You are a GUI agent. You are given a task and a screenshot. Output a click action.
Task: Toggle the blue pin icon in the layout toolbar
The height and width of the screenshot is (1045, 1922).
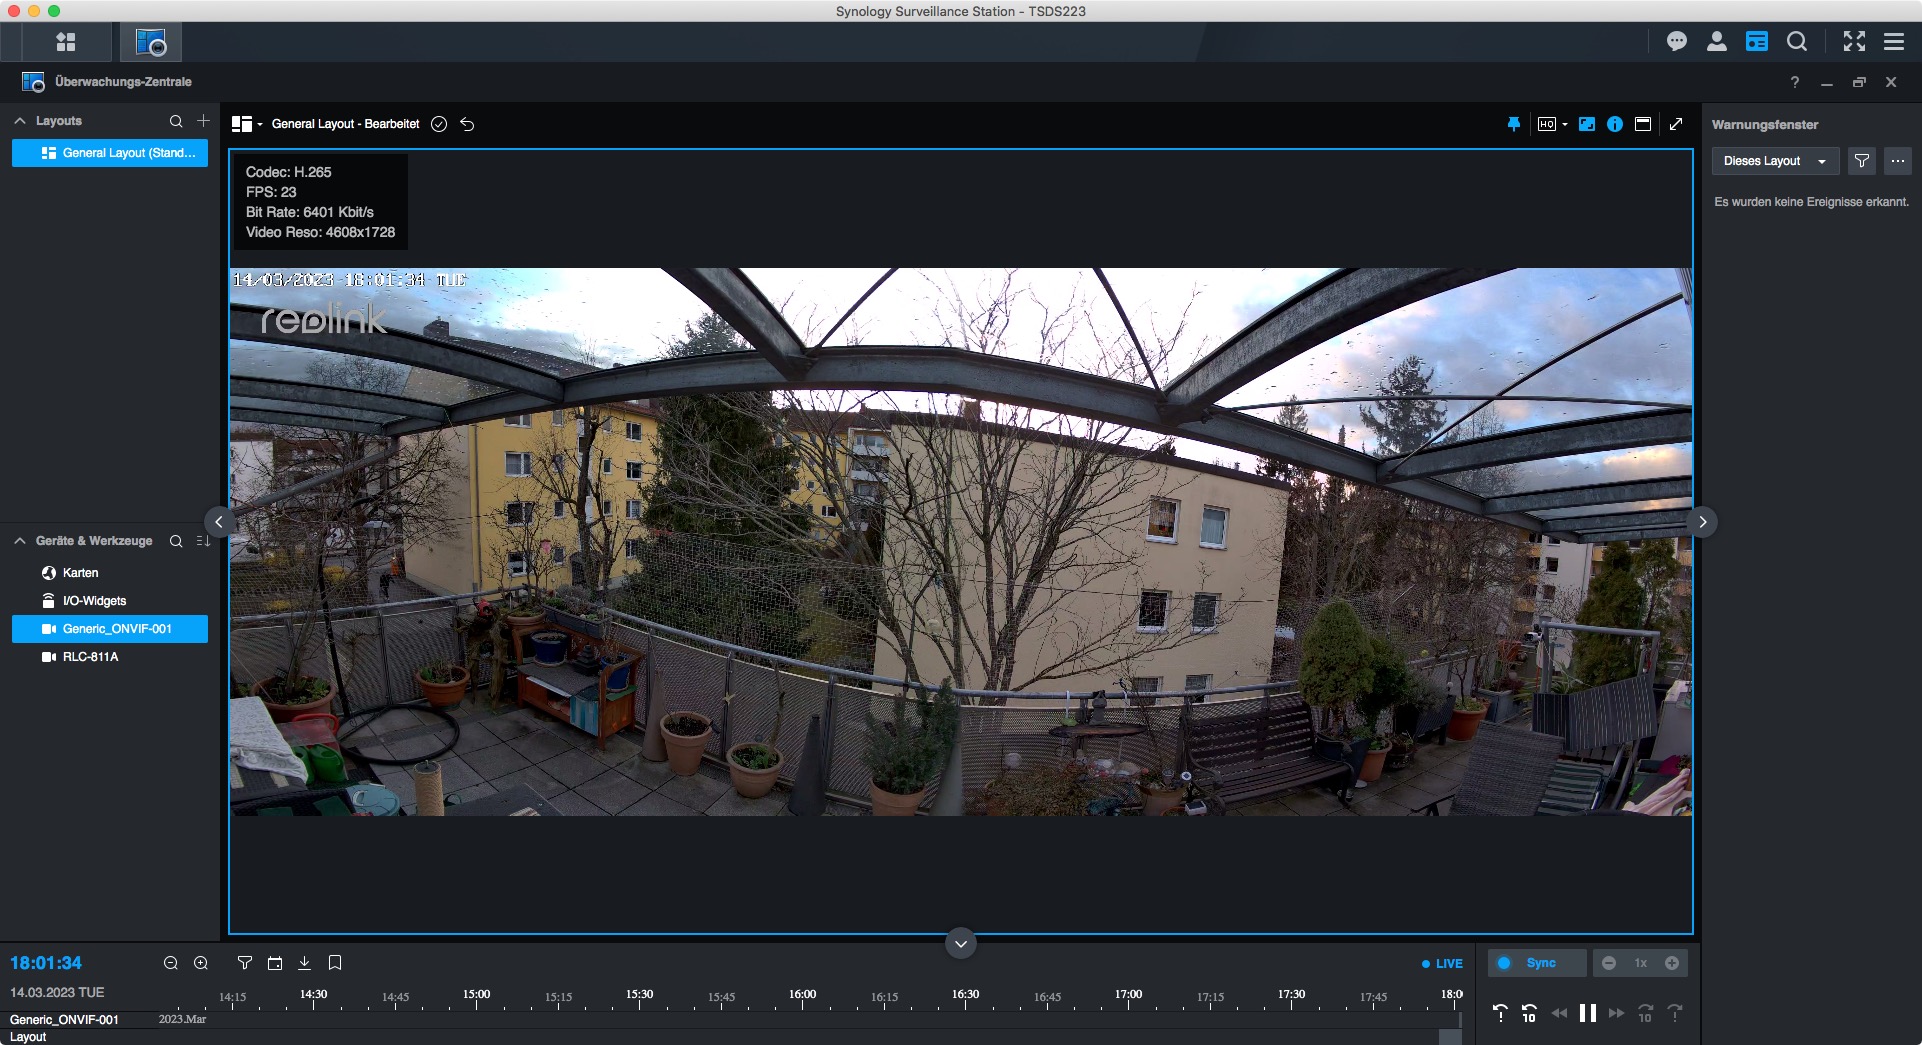click(1513, 124)
